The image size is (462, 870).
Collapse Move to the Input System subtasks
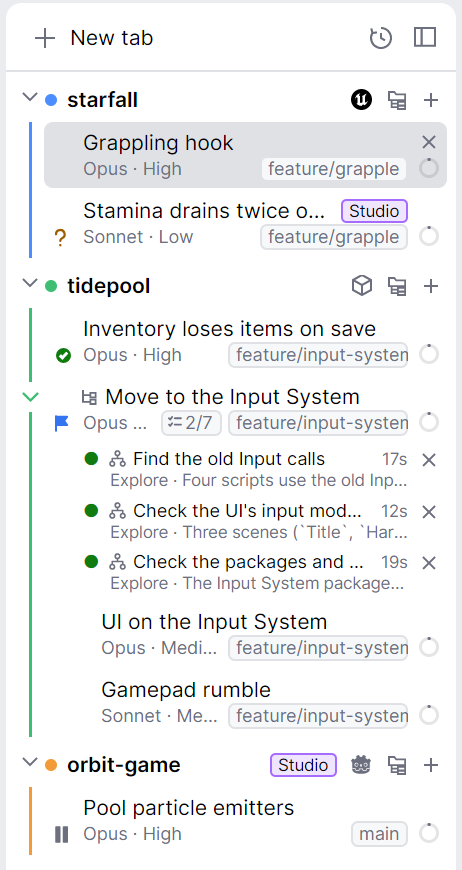coord(30,397)
